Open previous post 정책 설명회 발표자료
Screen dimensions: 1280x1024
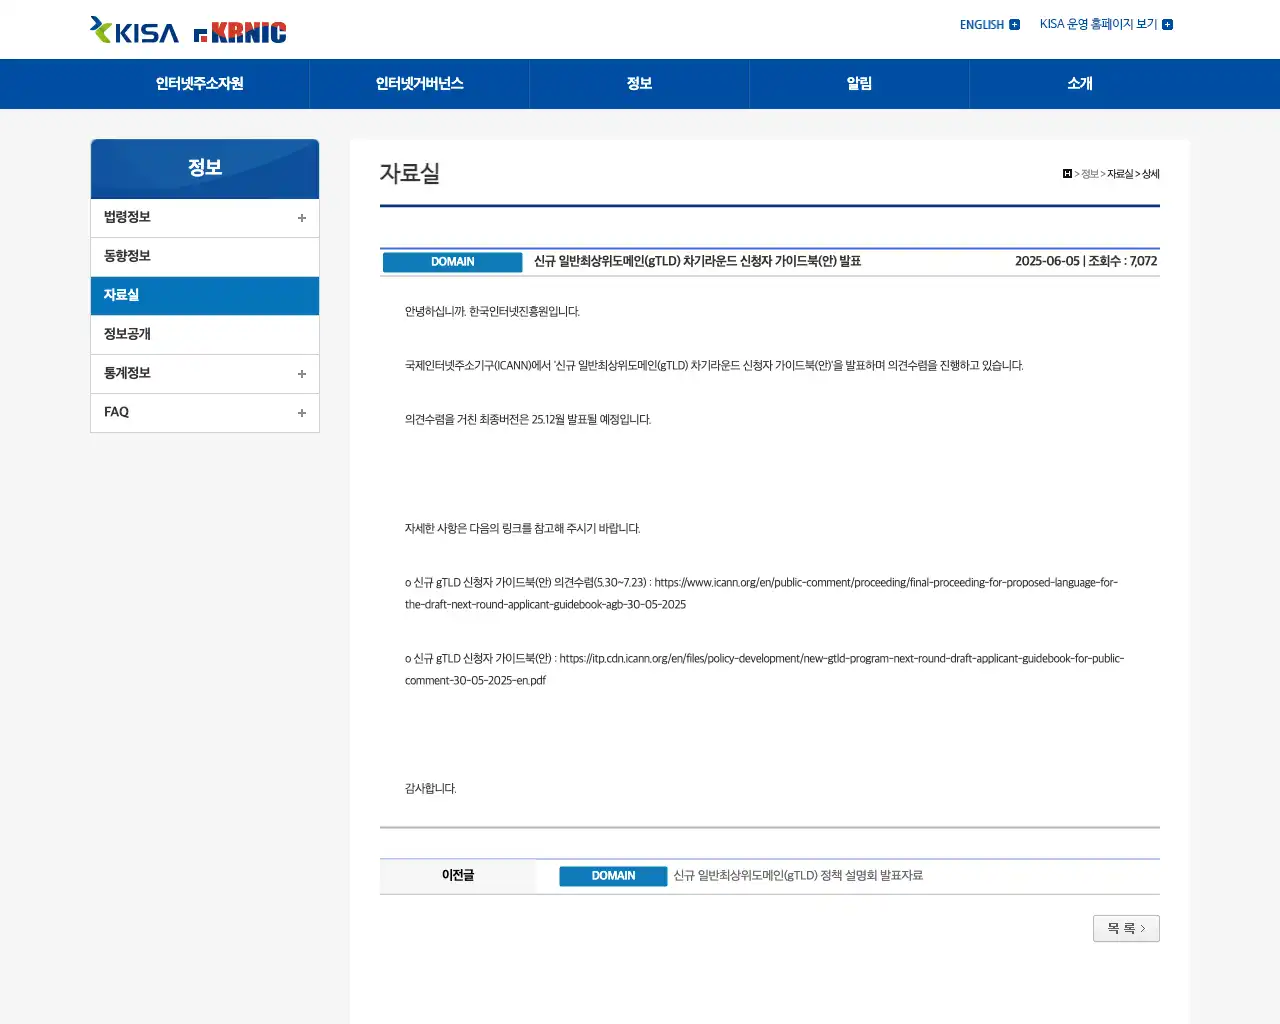[x=798, y=875]
